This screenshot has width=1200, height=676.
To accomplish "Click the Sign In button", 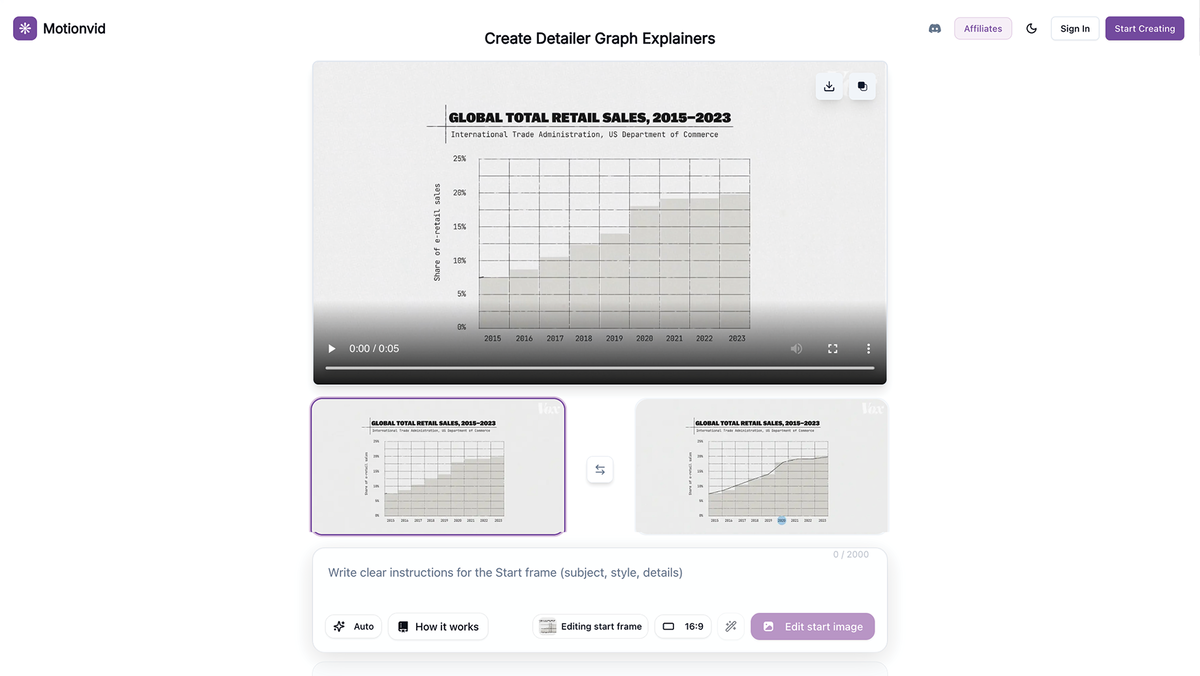I will 1074,28.
